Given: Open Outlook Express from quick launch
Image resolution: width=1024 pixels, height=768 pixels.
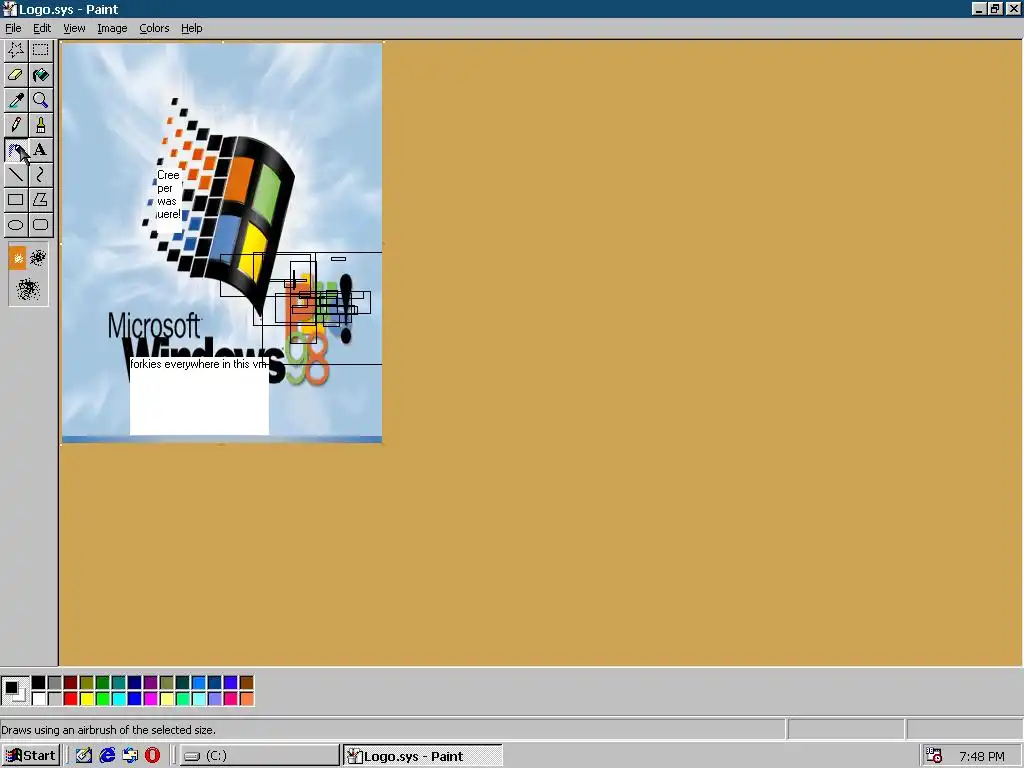Looking at the screenshot, I should pos(130,756).
